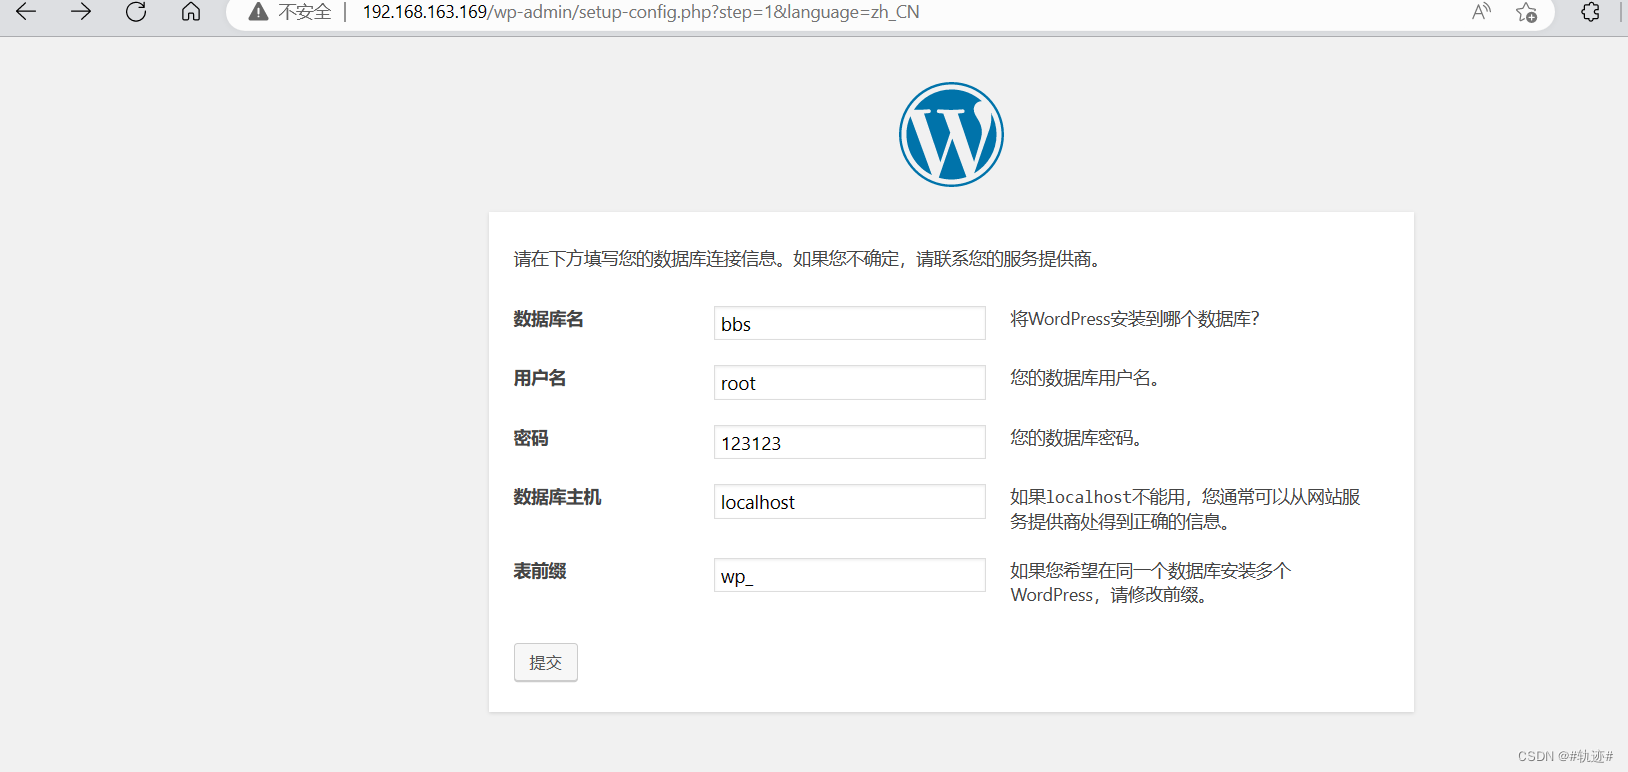Click the text 您的数据库密码。
Image resolution: width=1628 pixels, height=772 pixels.
click(x=1076, y=438)
